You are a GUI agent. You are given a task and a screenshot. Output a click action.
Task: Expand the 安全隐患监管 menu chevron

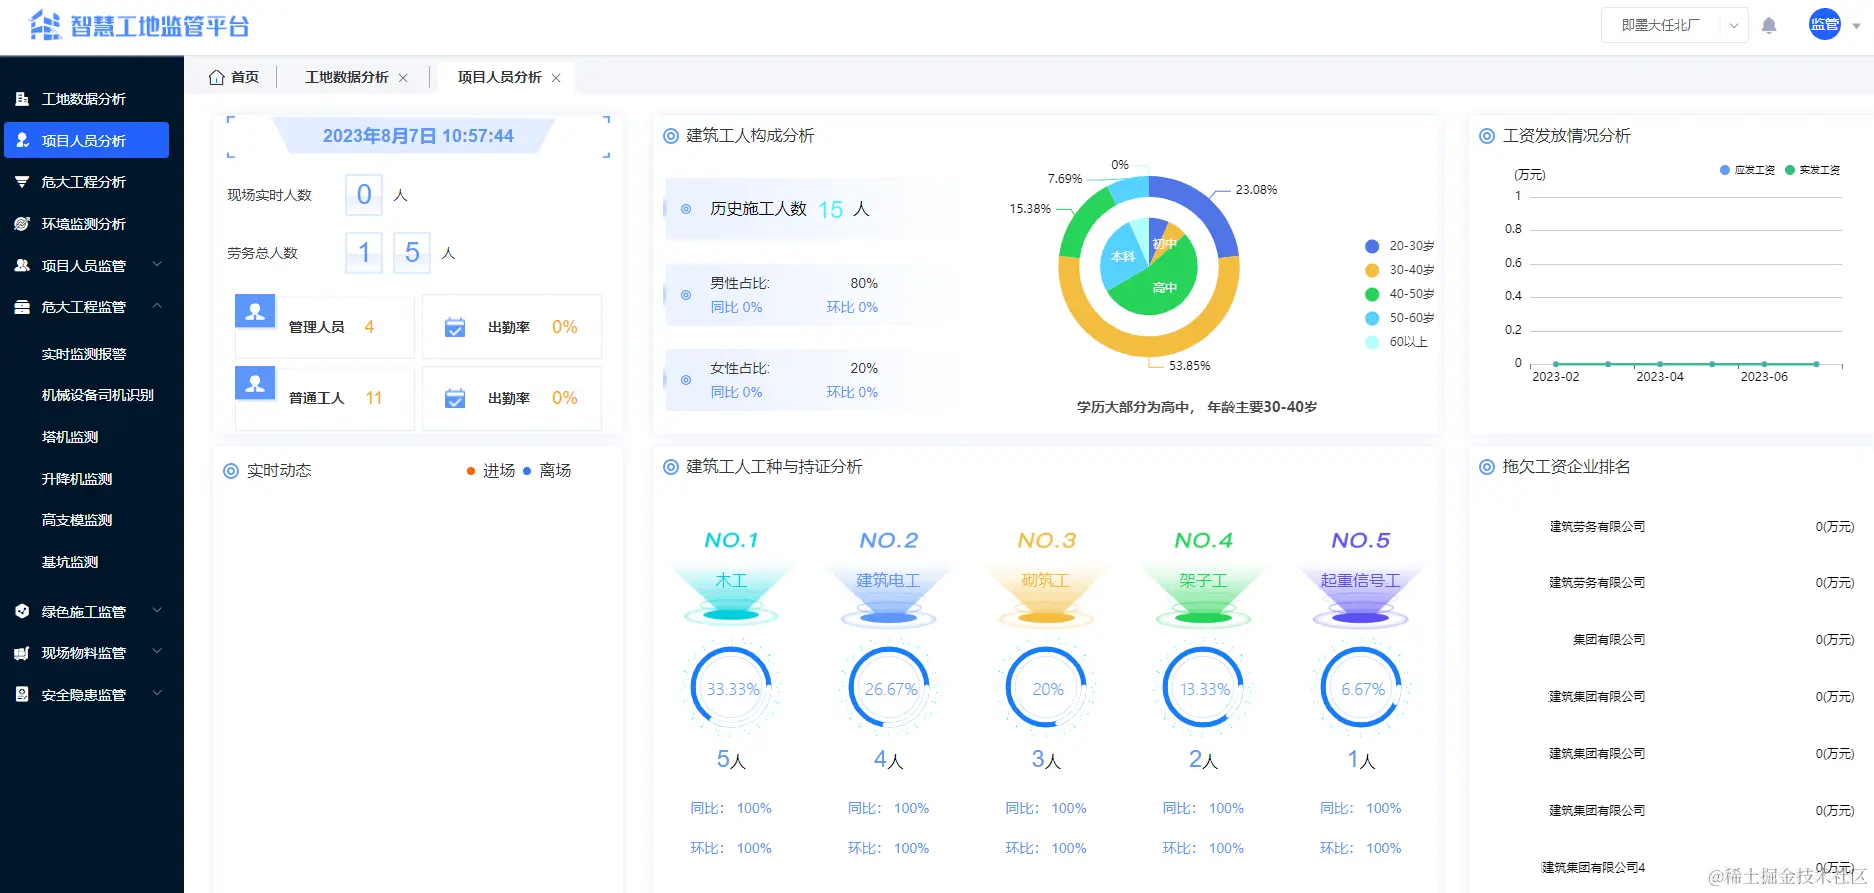tap(157, 693)
